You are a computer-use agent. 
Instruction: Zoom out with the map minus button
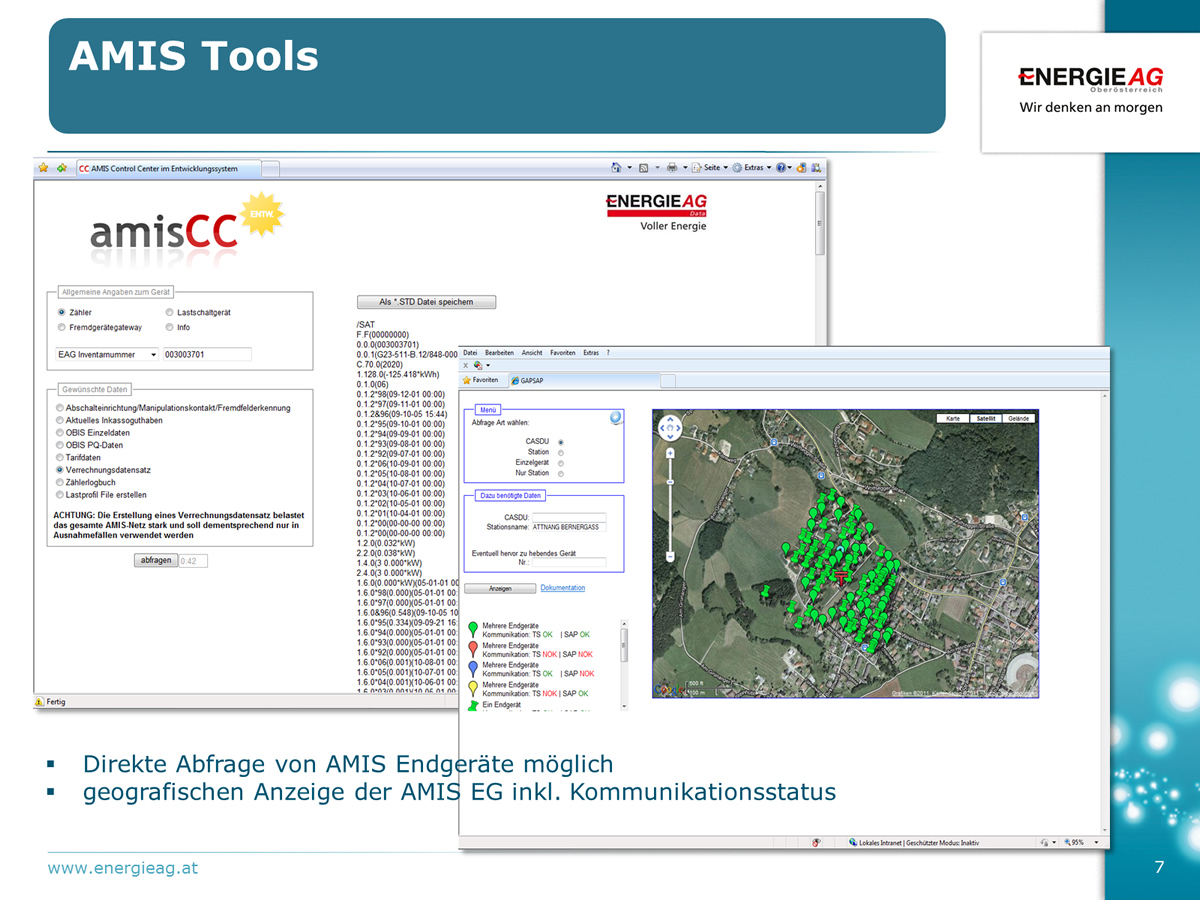click(x=670, y=556)
